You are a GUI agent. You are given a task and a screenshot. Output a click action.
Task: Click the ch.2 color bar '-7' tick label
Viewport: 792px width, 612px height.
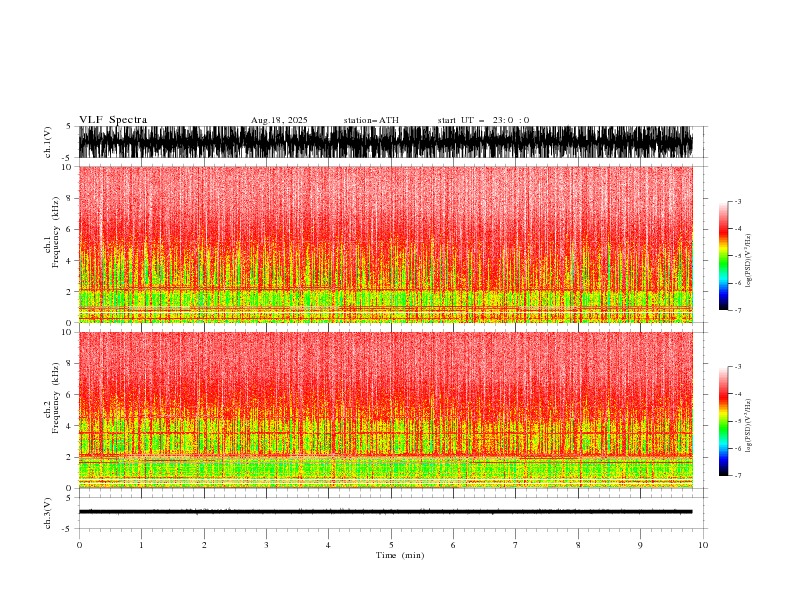(737, 475)
